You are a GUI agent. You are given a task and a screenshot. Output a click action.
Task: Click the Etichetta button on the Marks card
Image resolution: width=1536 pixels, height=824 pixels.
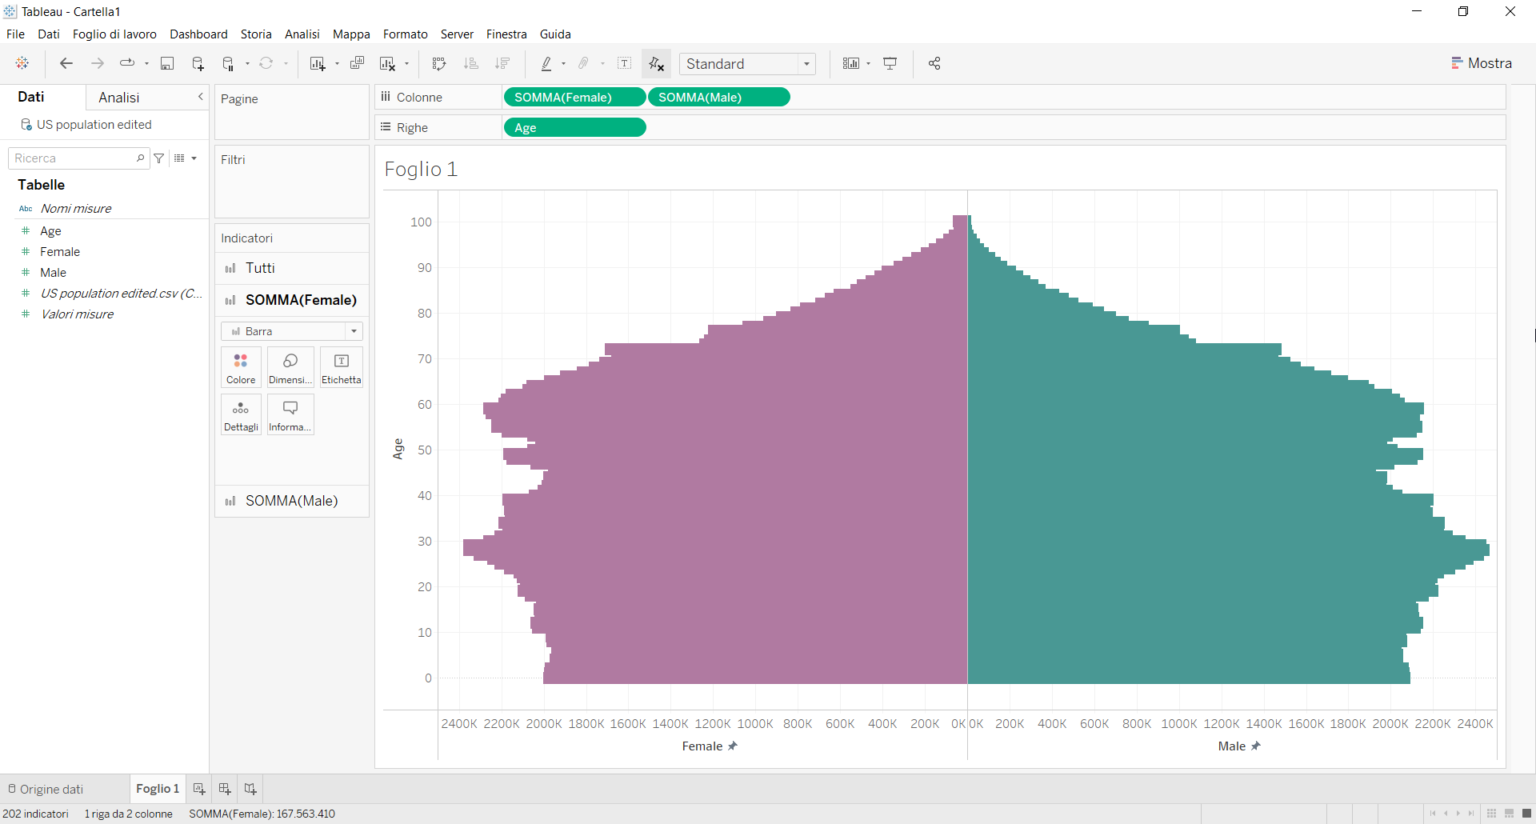340,366
